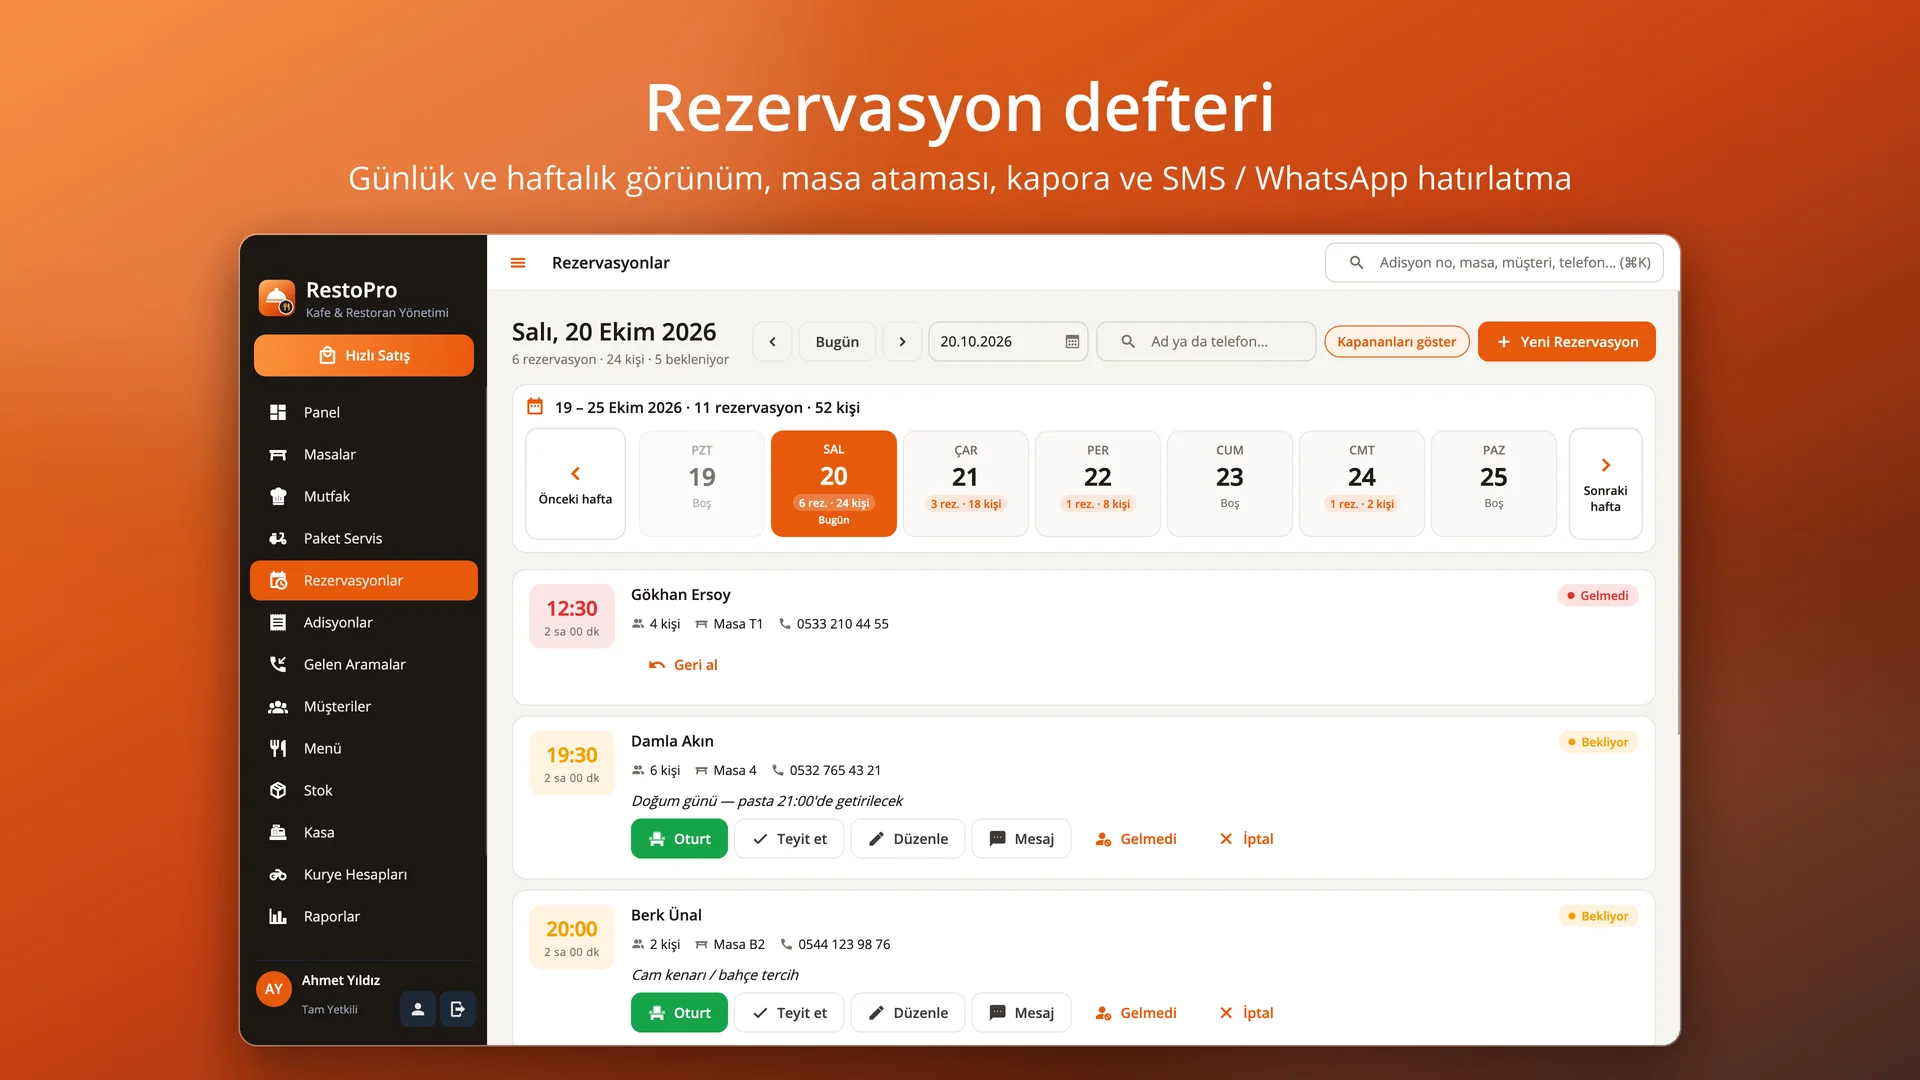
Task: Show previous week (Önceki hafta)
Action: [x=575, y=484]
